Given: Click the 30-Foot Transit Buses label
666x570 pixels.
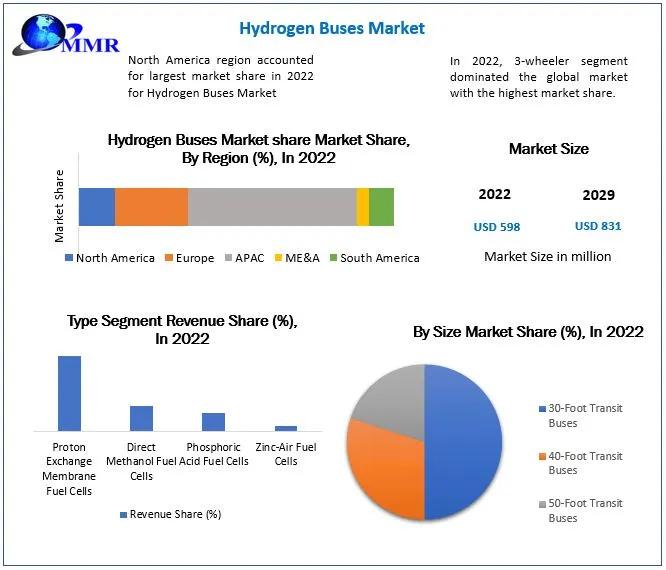Looking at the screenshot, I should [x=585, y=415].
